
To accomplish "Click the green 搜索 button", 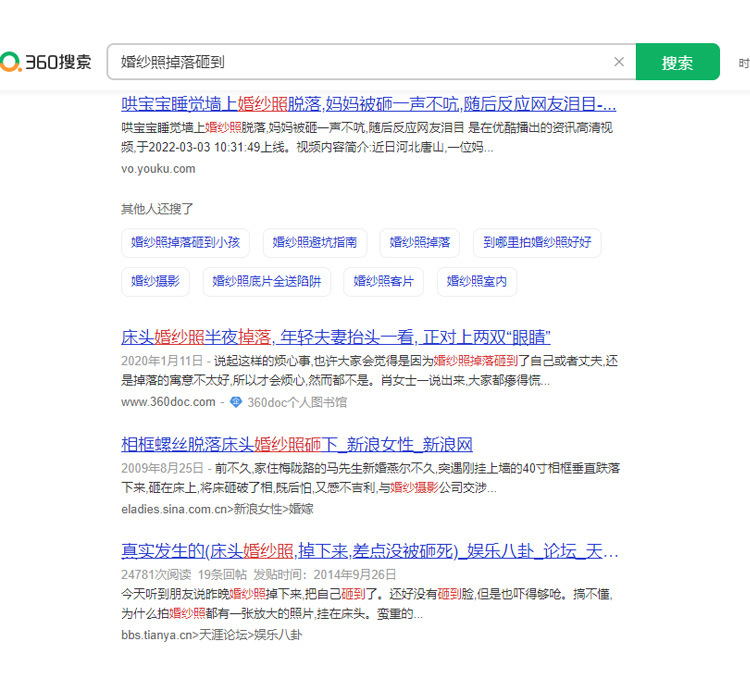I will (677, 62).
